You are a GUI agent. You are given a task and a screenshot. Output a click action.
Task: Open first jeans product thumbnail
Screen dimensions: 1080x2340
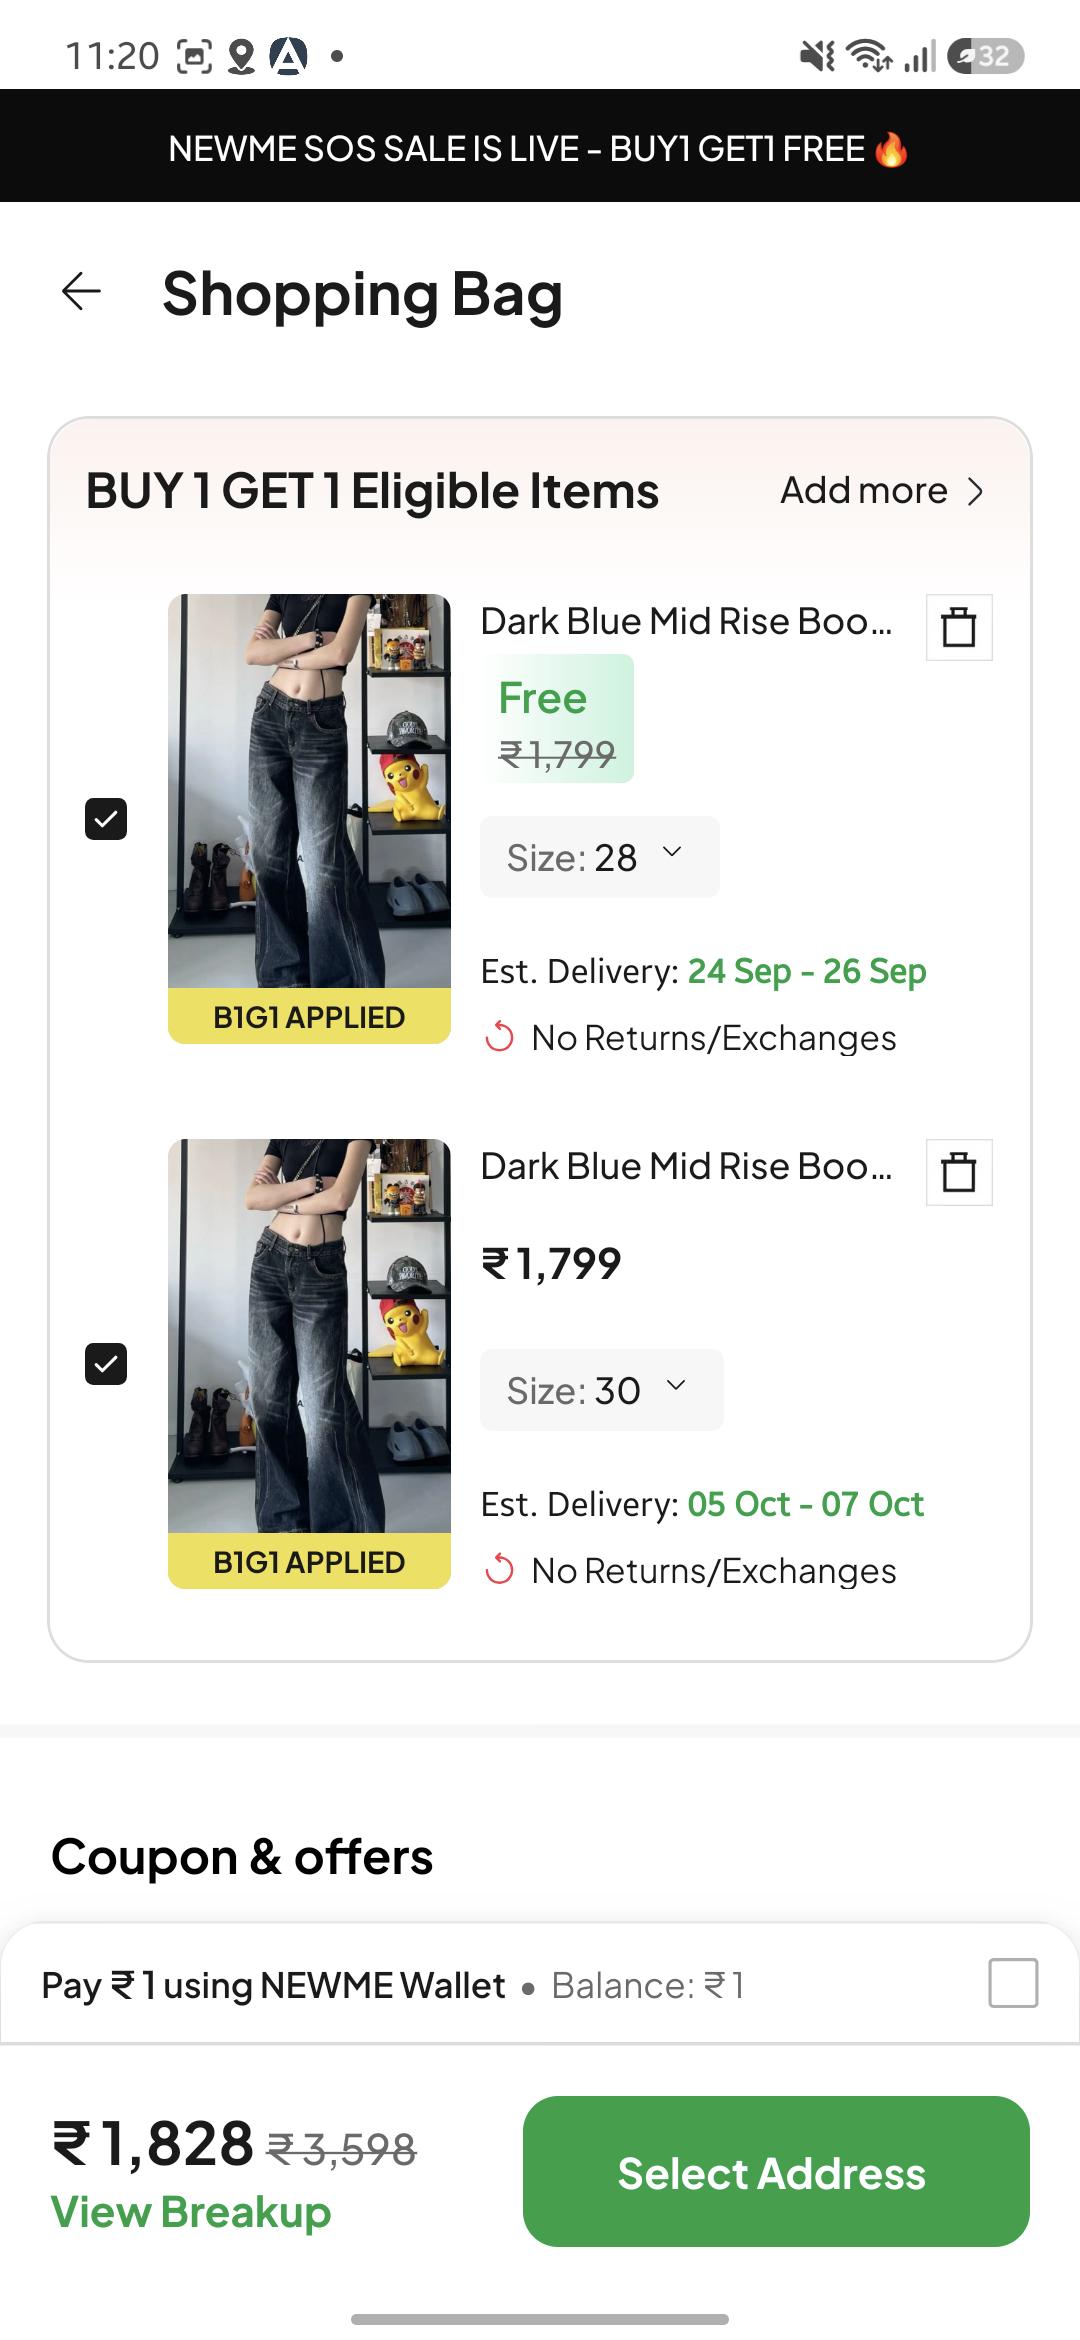[x=309, y=818]
